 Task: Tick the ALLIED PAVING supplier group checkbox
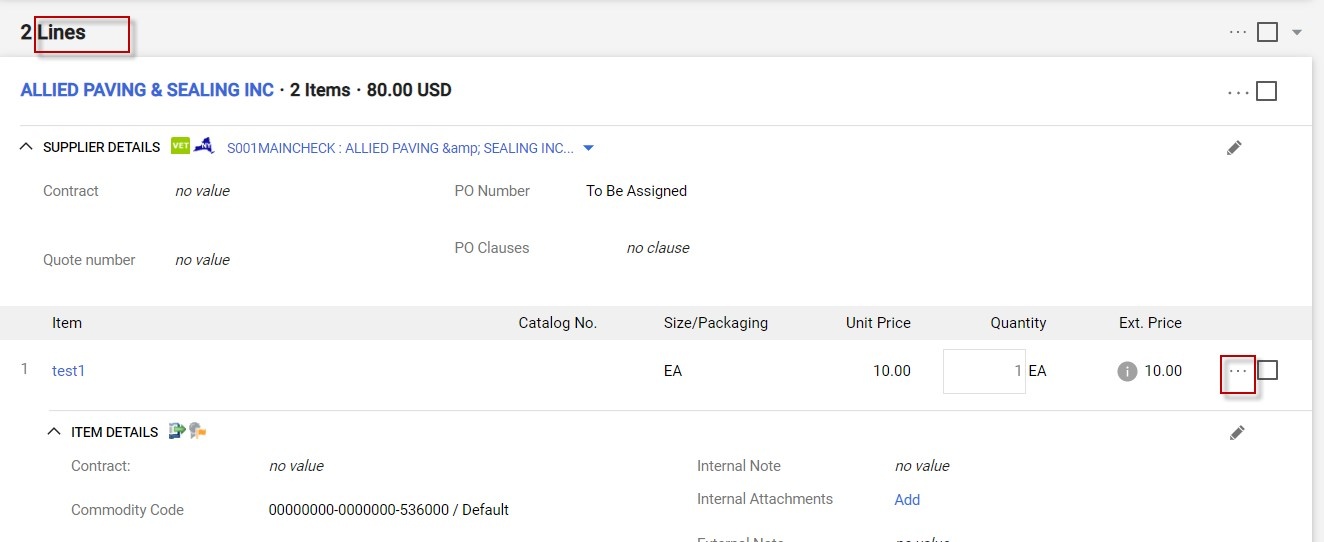(1267, 91)
